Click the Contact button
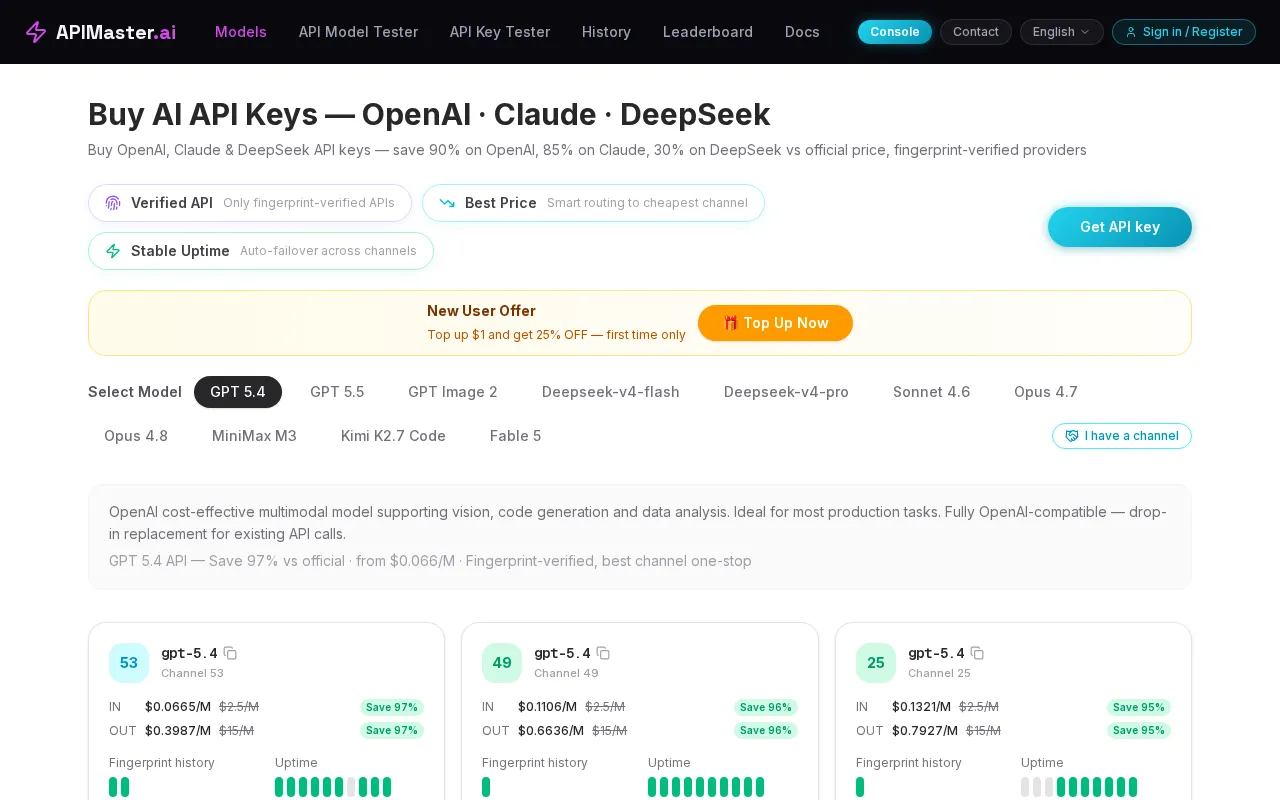 [x=976, y=32]
